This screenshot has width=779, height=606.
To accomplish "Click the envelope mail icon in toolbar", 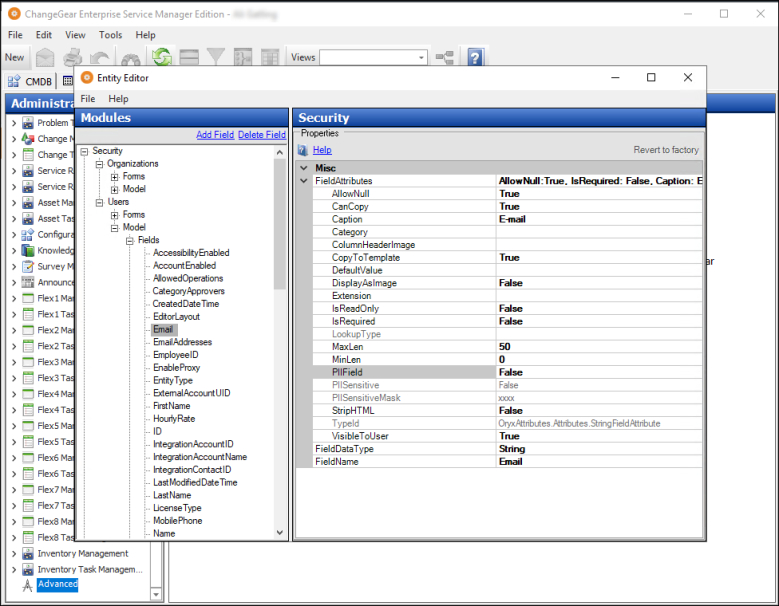I will coord(45,58).
